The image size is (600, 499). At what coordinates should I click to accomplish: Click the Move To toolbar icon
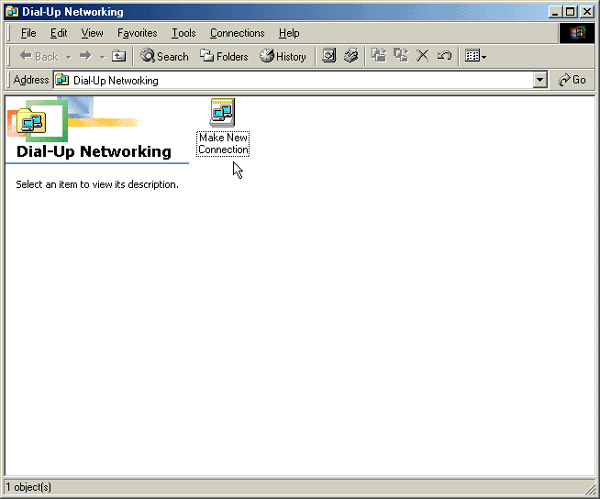click(x=379, y=56)
